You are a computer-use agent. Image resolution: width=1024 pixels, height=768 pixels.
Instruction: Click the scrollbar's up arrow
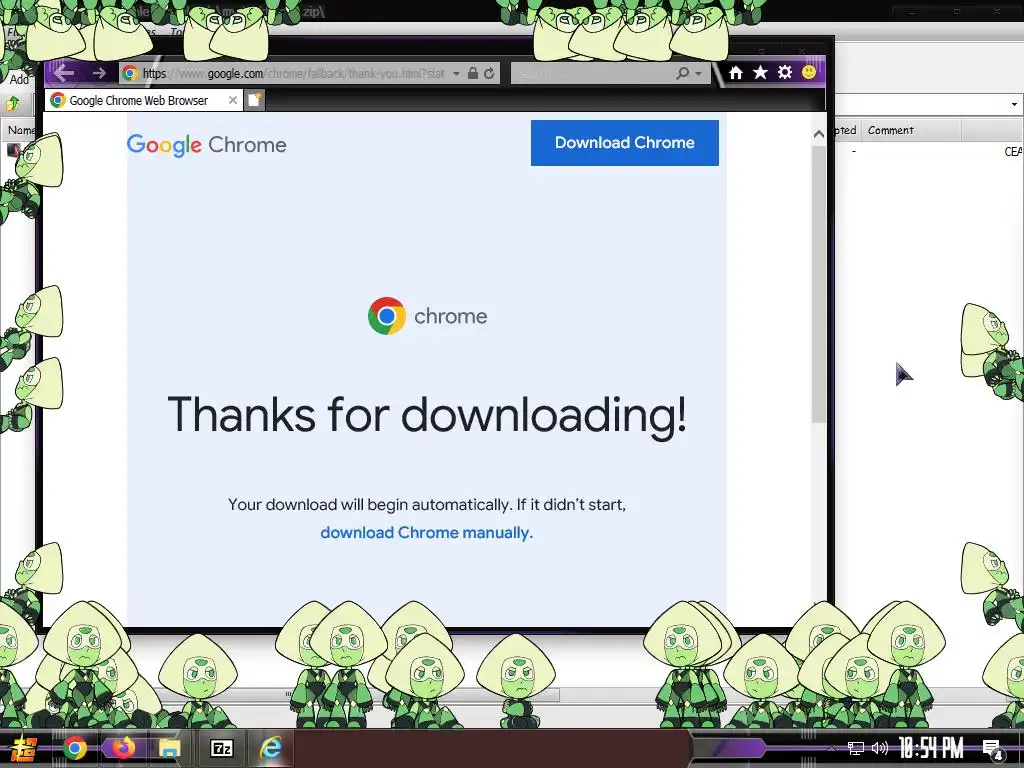coord(818,134)
